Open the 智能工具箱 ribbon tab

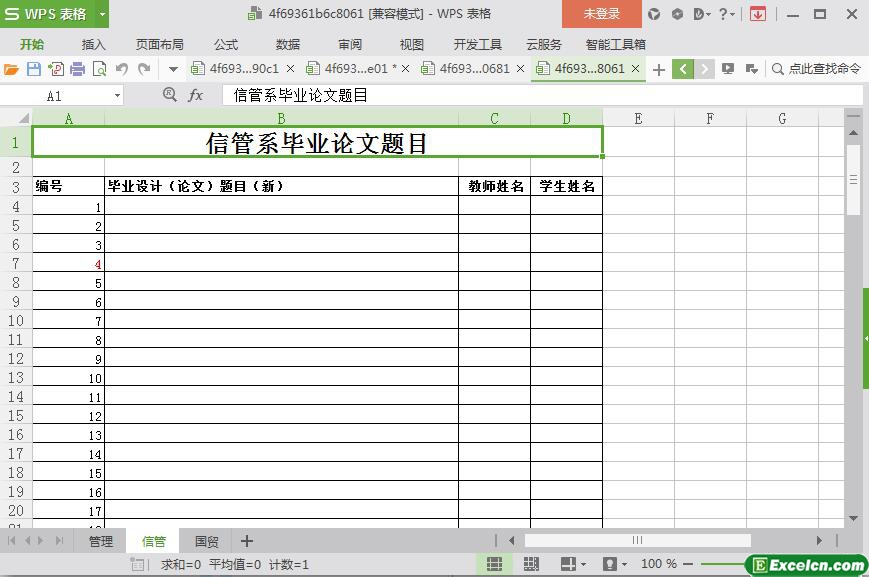616,44
